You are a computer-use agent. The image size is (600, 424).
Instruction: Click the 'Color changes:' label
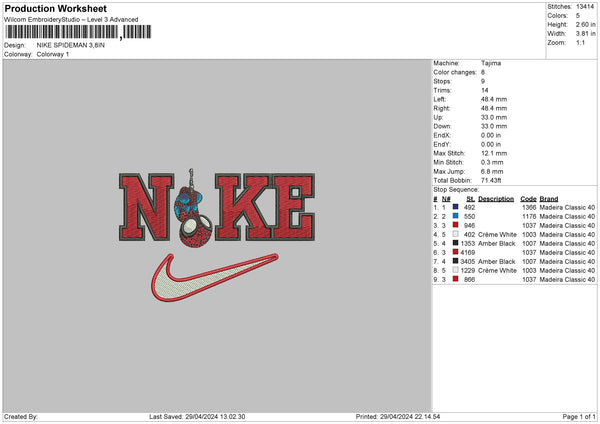(x=455, y=72)
